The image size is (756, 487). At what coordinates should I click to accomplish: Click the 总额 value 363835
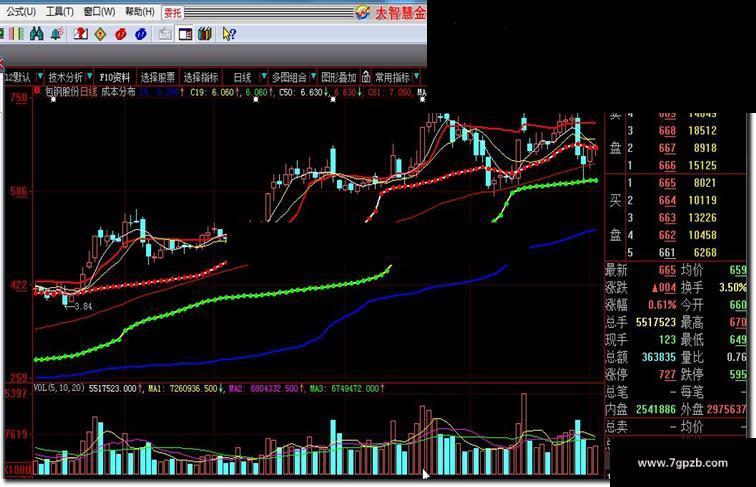coord(659,357)
